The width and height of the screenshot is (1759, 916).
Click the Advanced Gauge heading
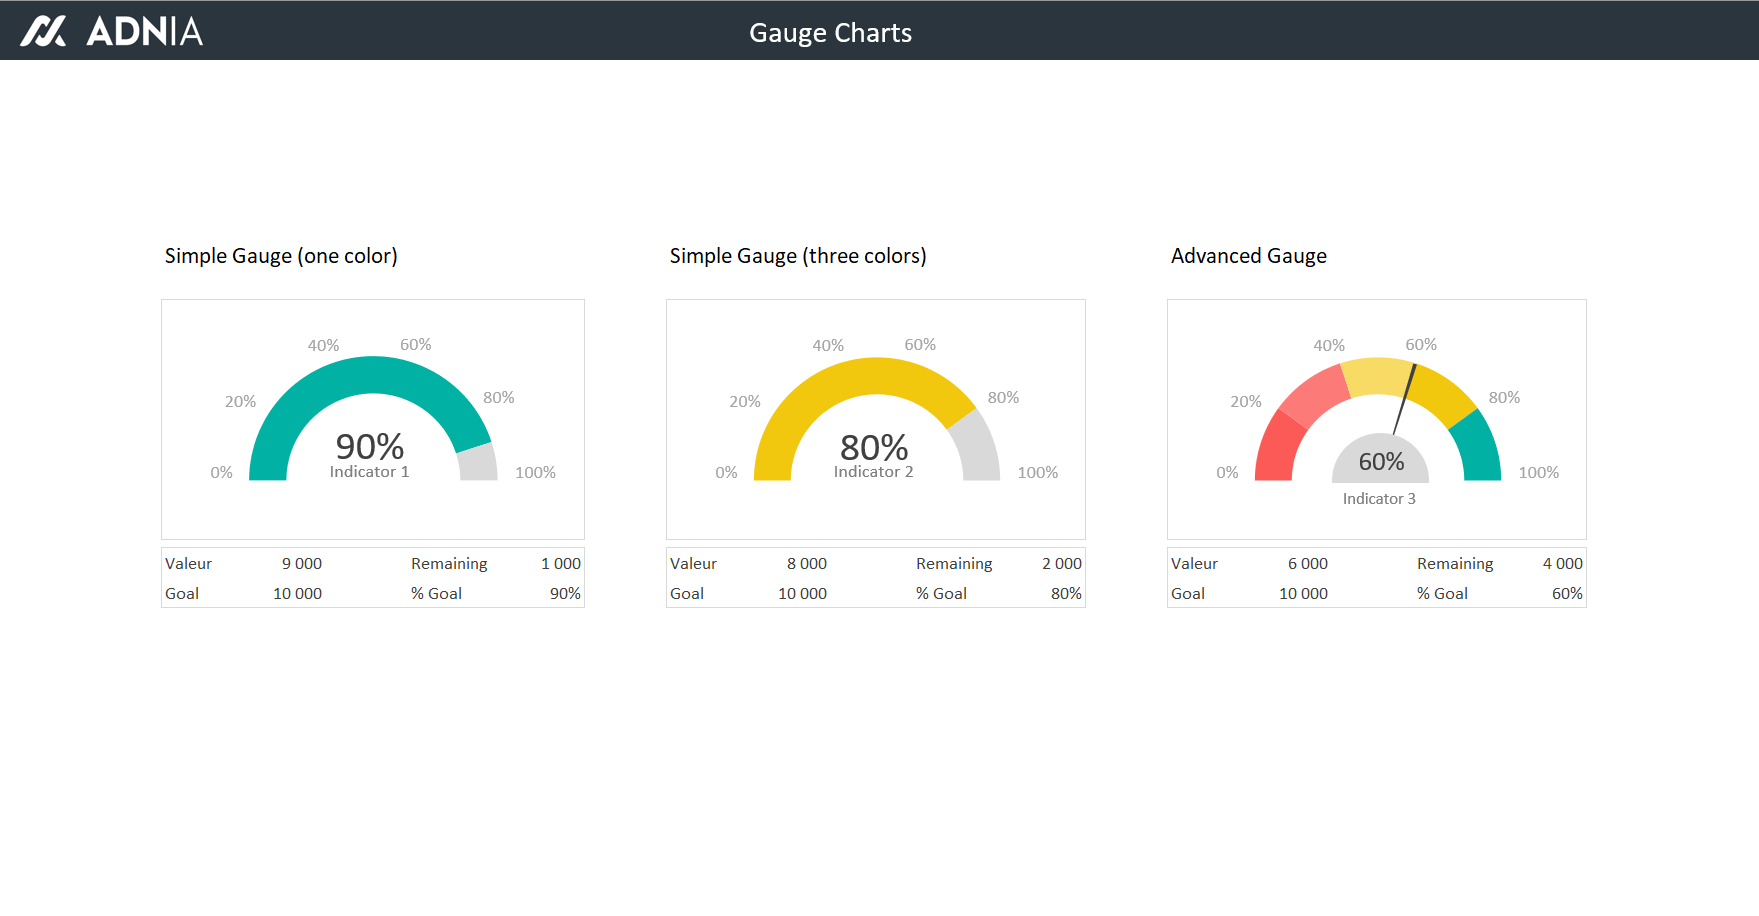pos(1248,256)
